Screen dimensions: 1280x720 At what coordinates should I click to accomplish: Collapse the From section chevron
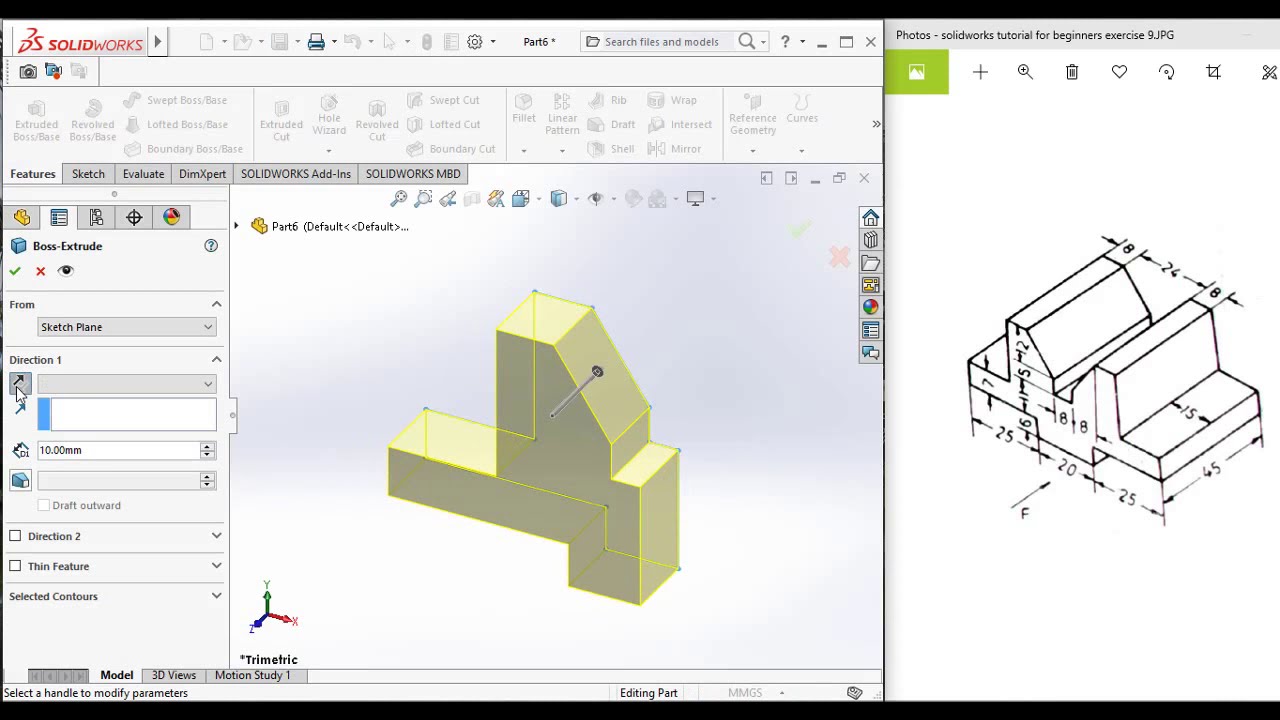216,304
